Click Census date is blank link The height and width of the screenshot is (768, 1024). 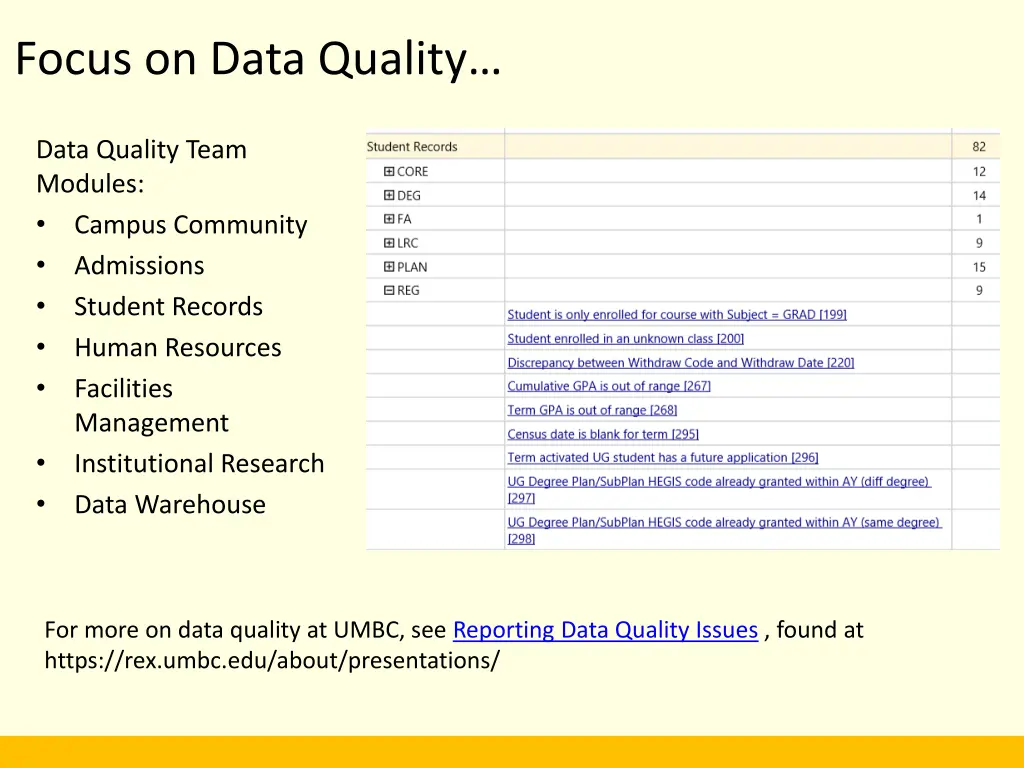pos(602,434)
